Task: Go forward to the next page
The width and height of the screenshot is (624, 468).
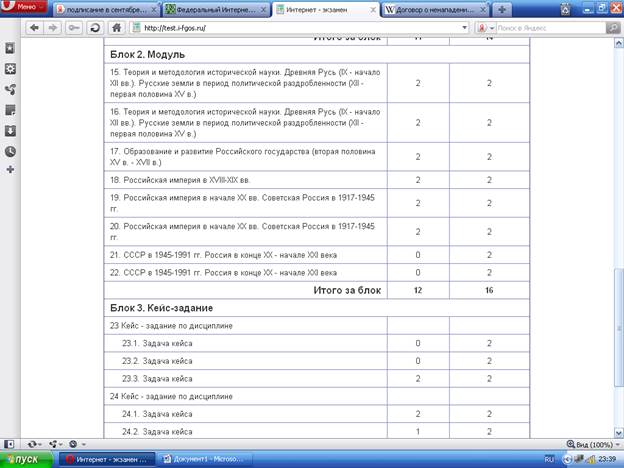Action: click(x=53, y=28)
